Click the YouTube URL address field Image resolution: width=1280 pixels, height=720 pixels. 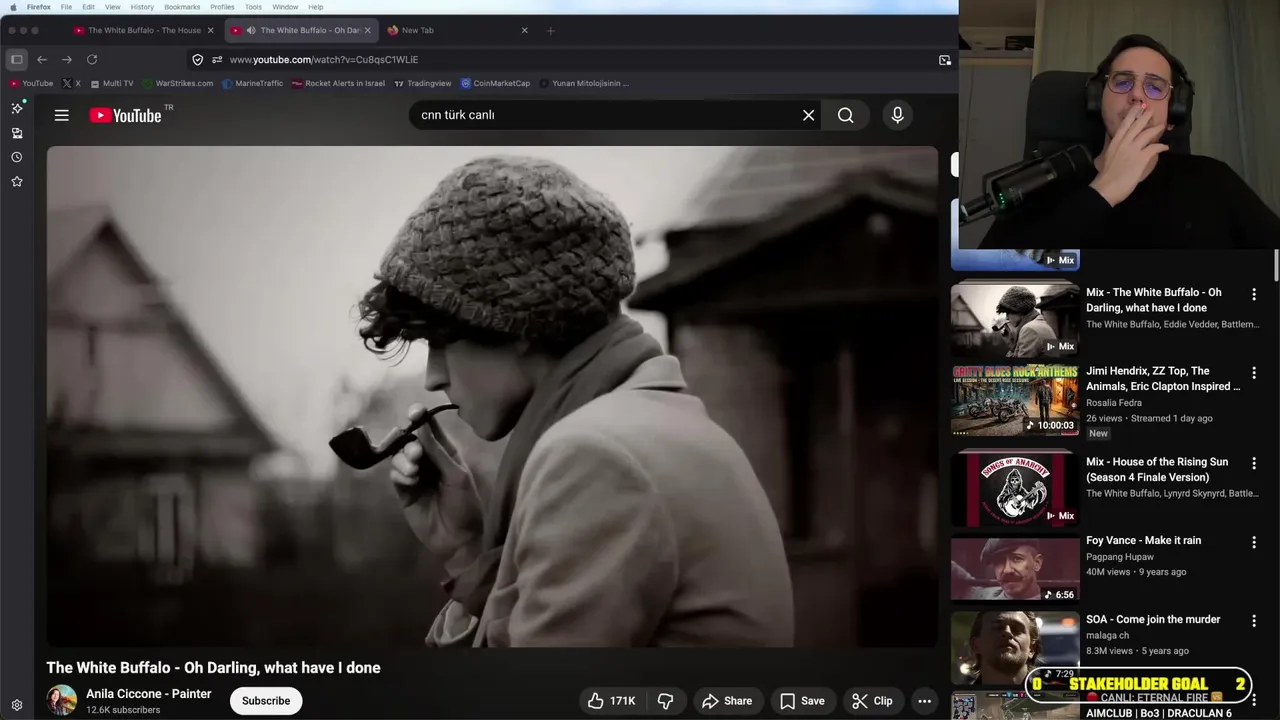(324, 60)
